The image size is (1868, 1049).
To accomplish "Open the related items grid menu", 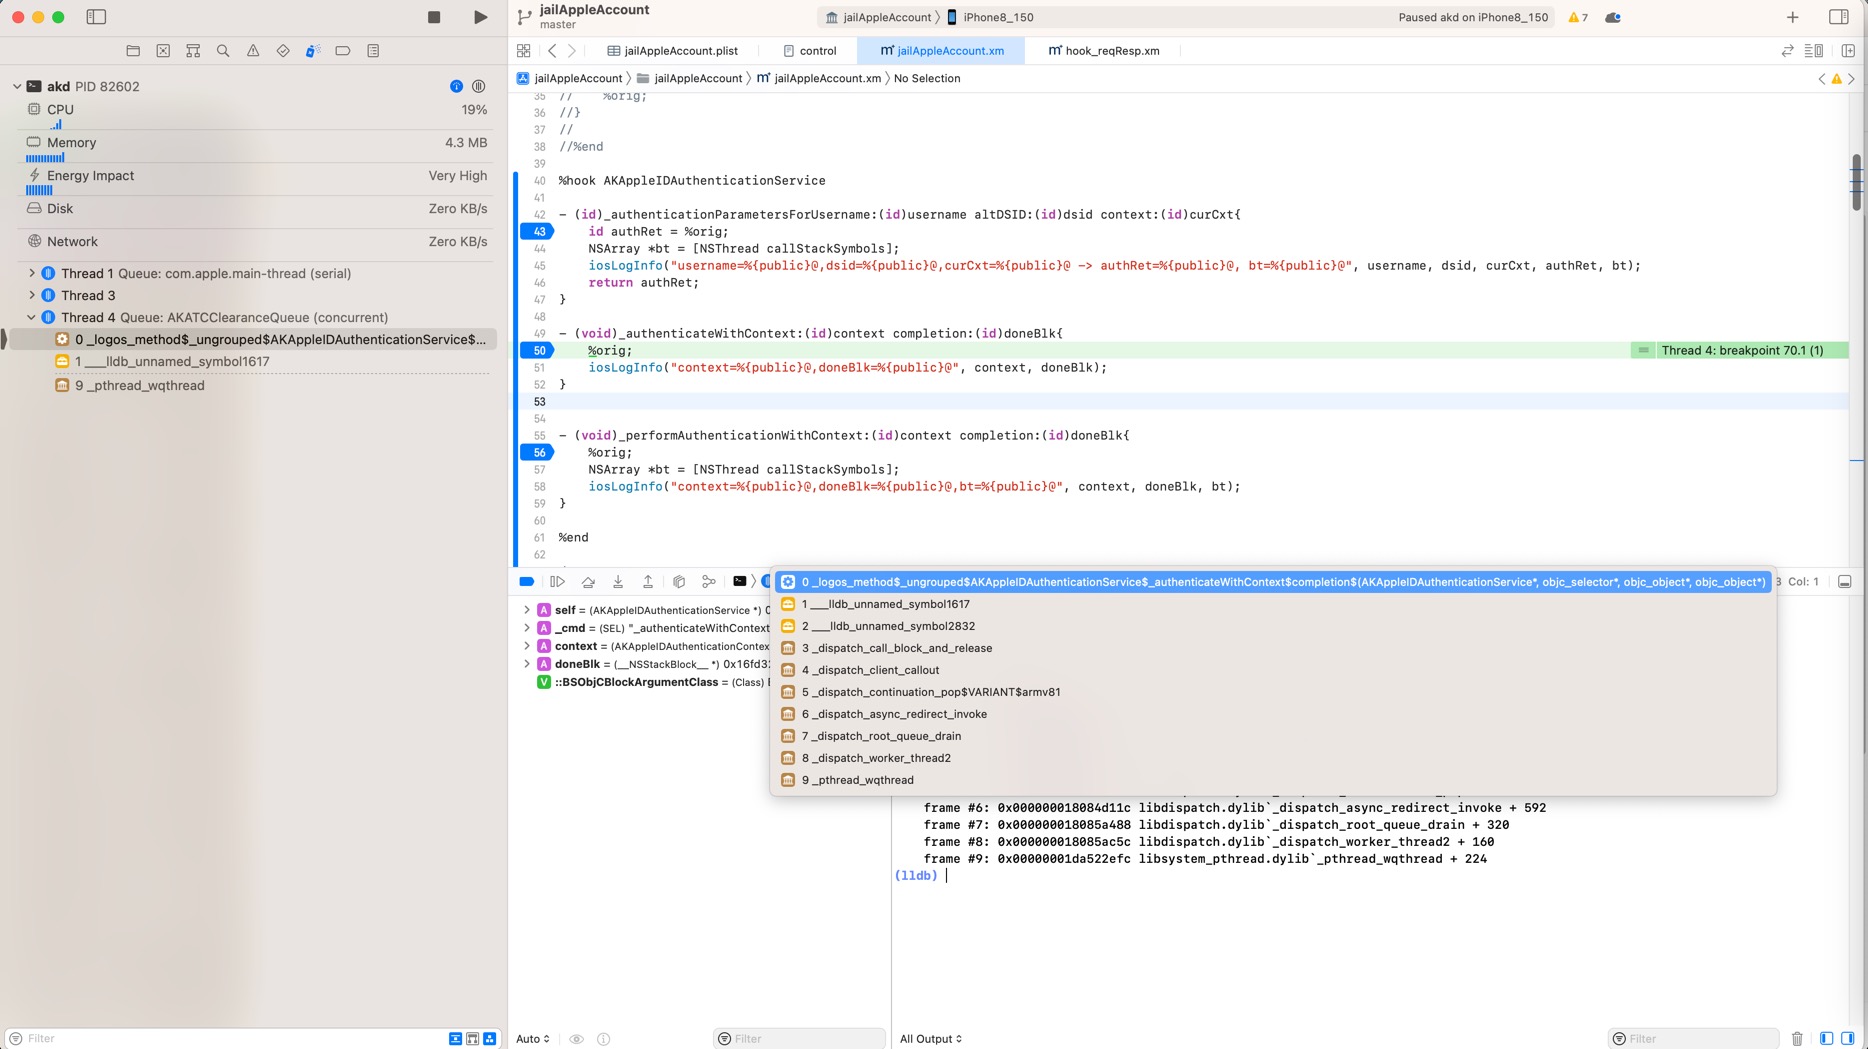I will (524, 51).
